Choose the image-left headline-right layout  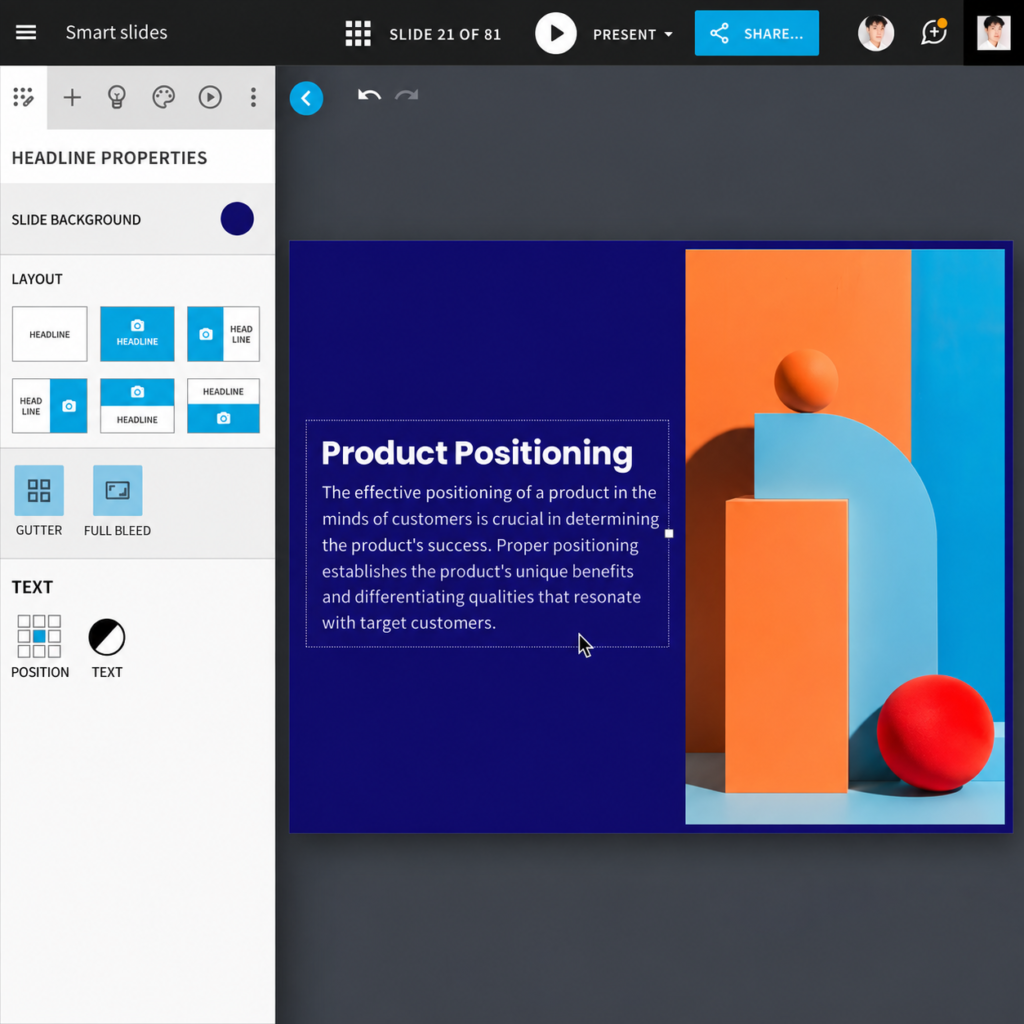click(x=223, y=334)
